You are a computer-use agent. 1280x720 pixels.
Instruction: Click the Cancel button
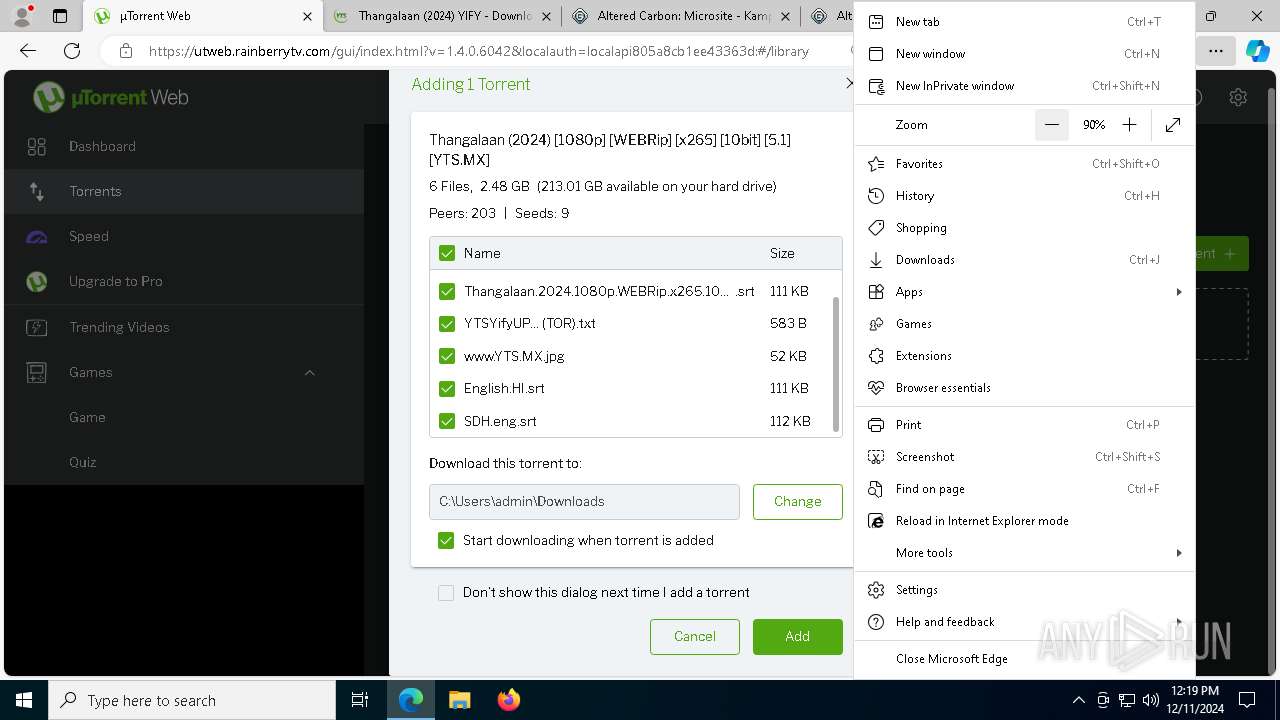[695, 637]
